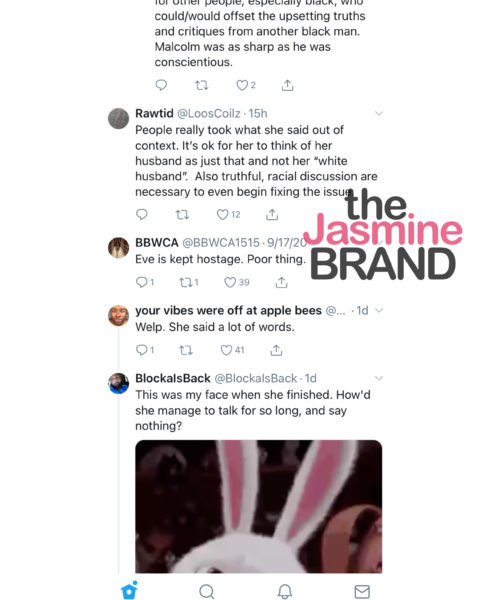
Task: View BBWCA's profile avatar
Action: click(x=119, y=248)
